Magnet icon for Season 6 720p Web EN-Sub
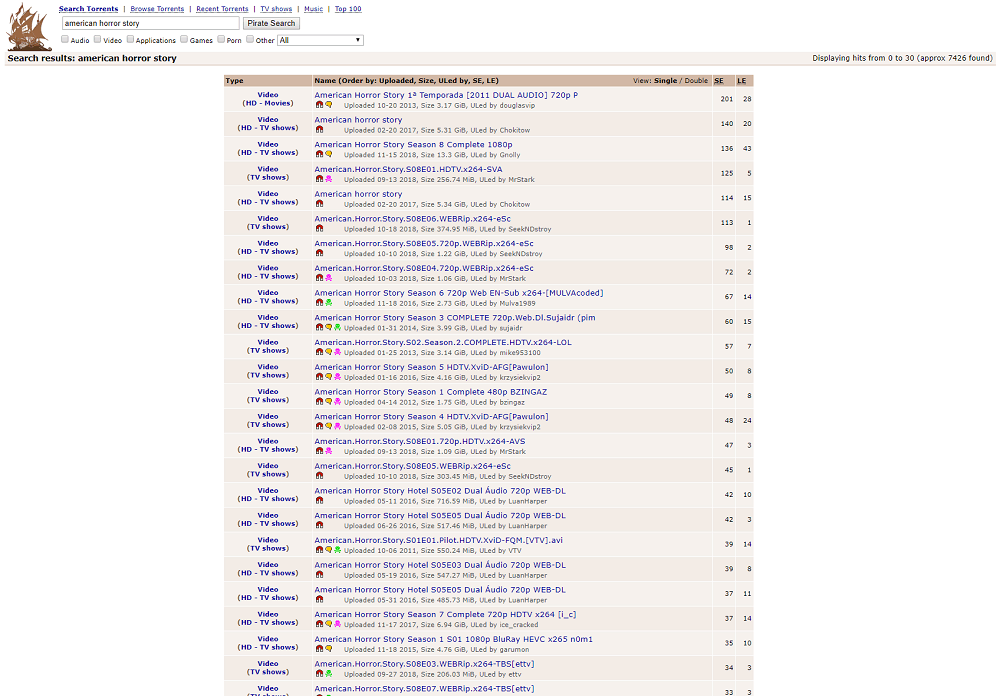 (x=320, y=303)
